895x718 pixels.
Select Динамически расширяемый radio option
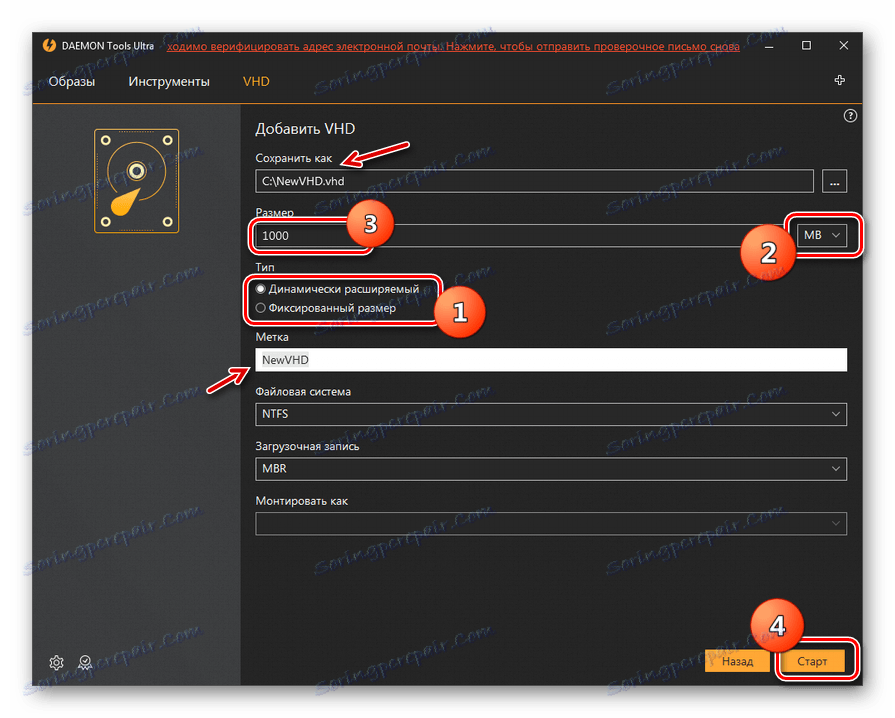(338, 289)
